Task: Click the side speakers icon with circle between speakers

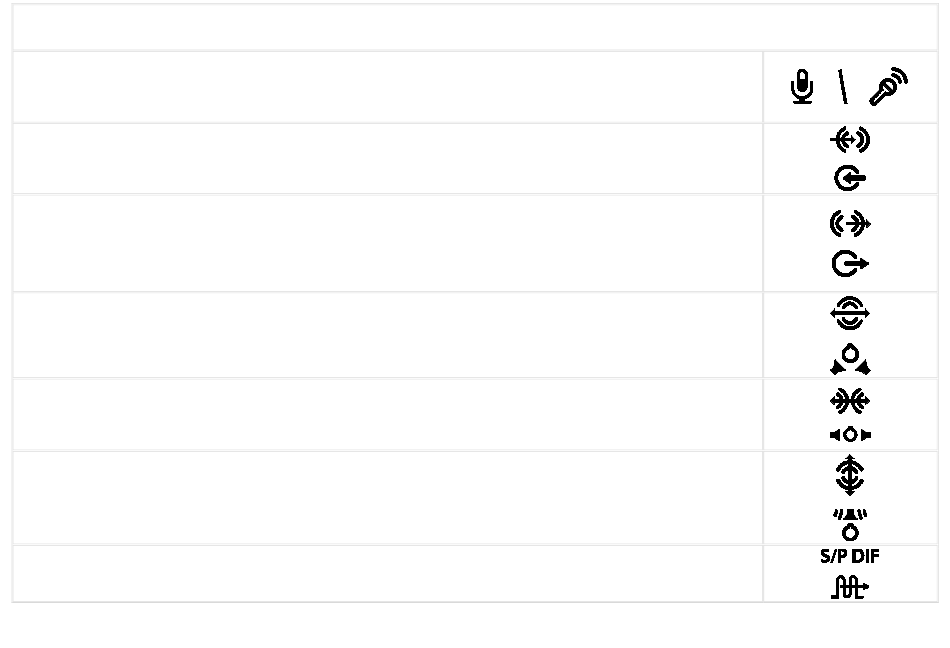Action: tap(850, 435)
